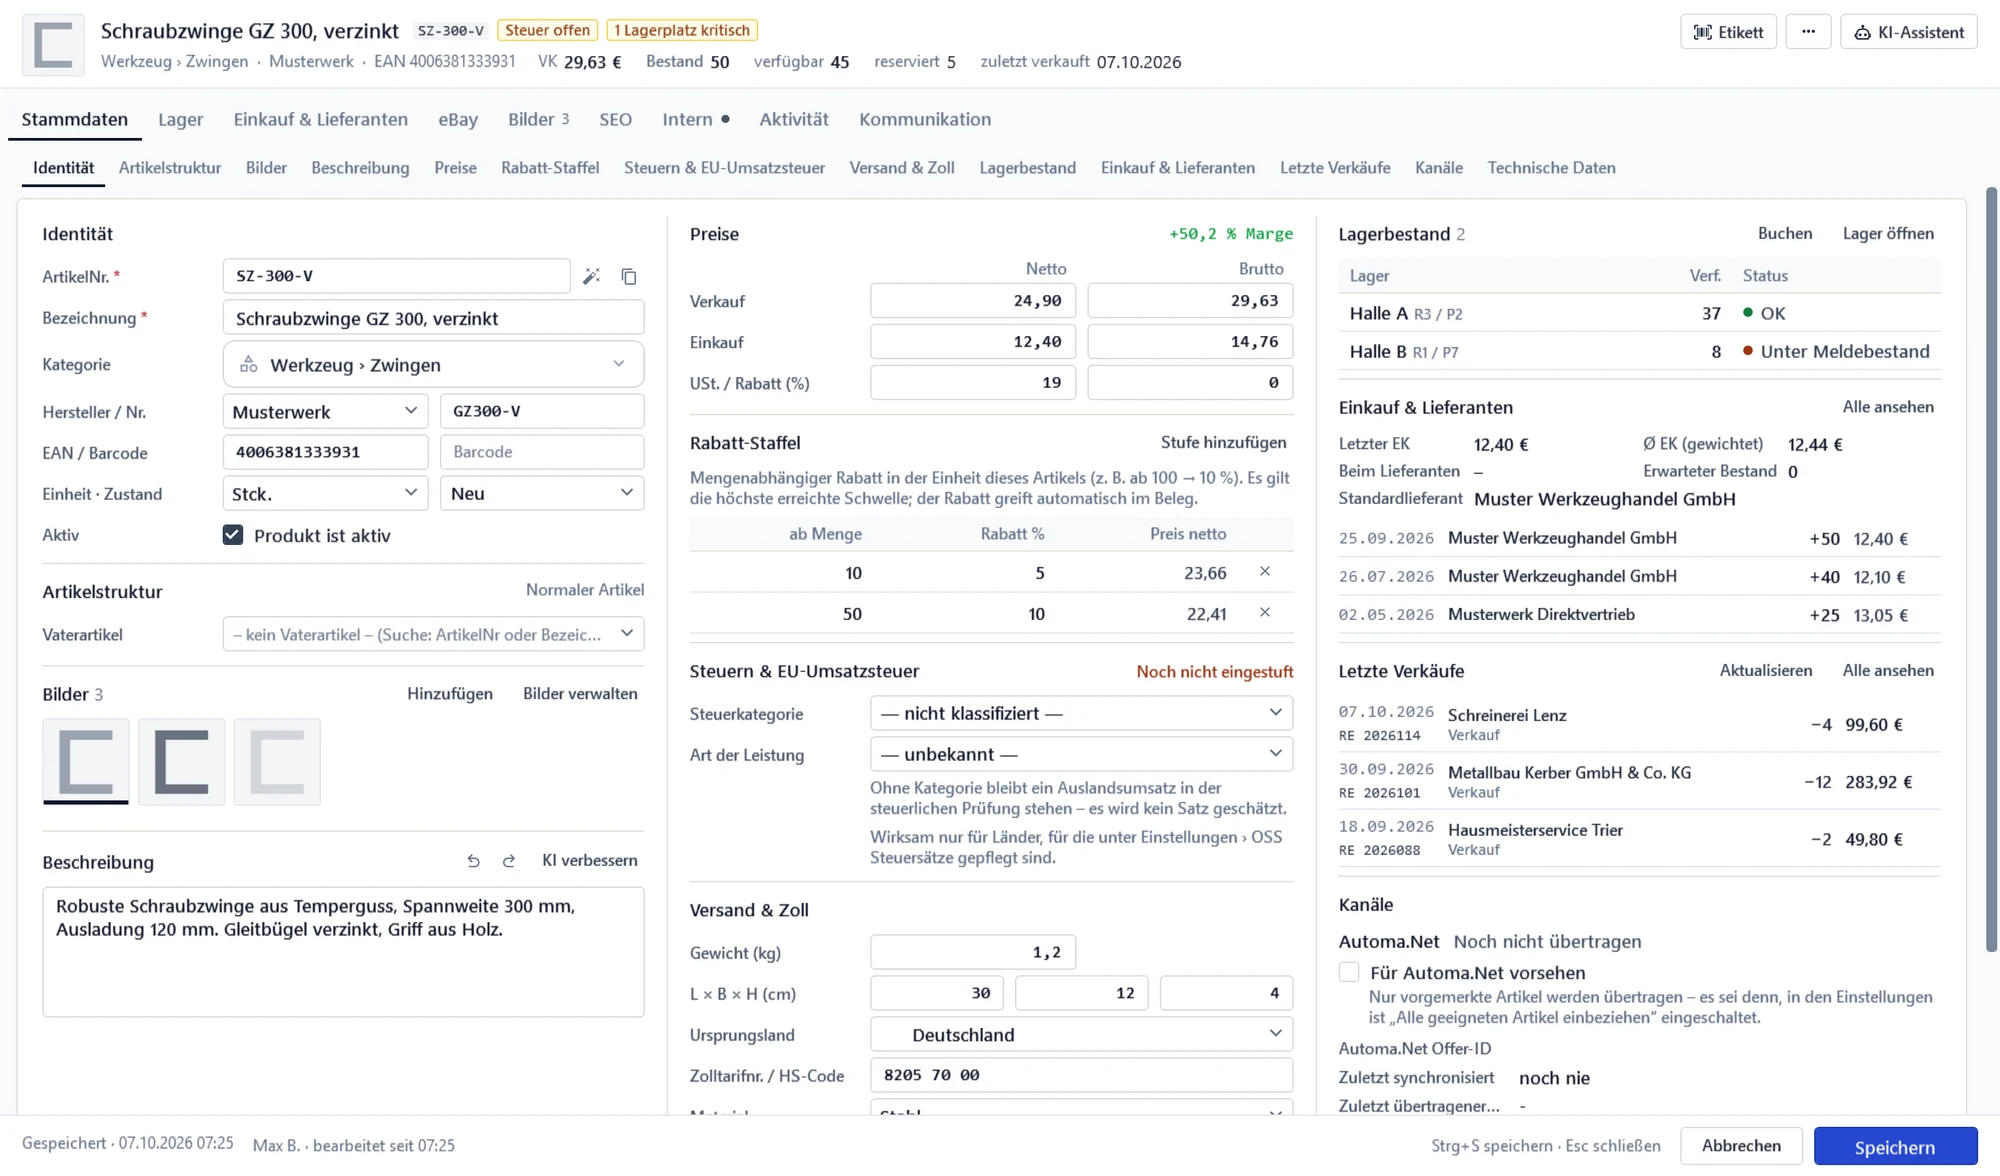Screen dimensions: 2000x1176
Task: Redo the description change with the redo arrow
Action: point(509,861)
